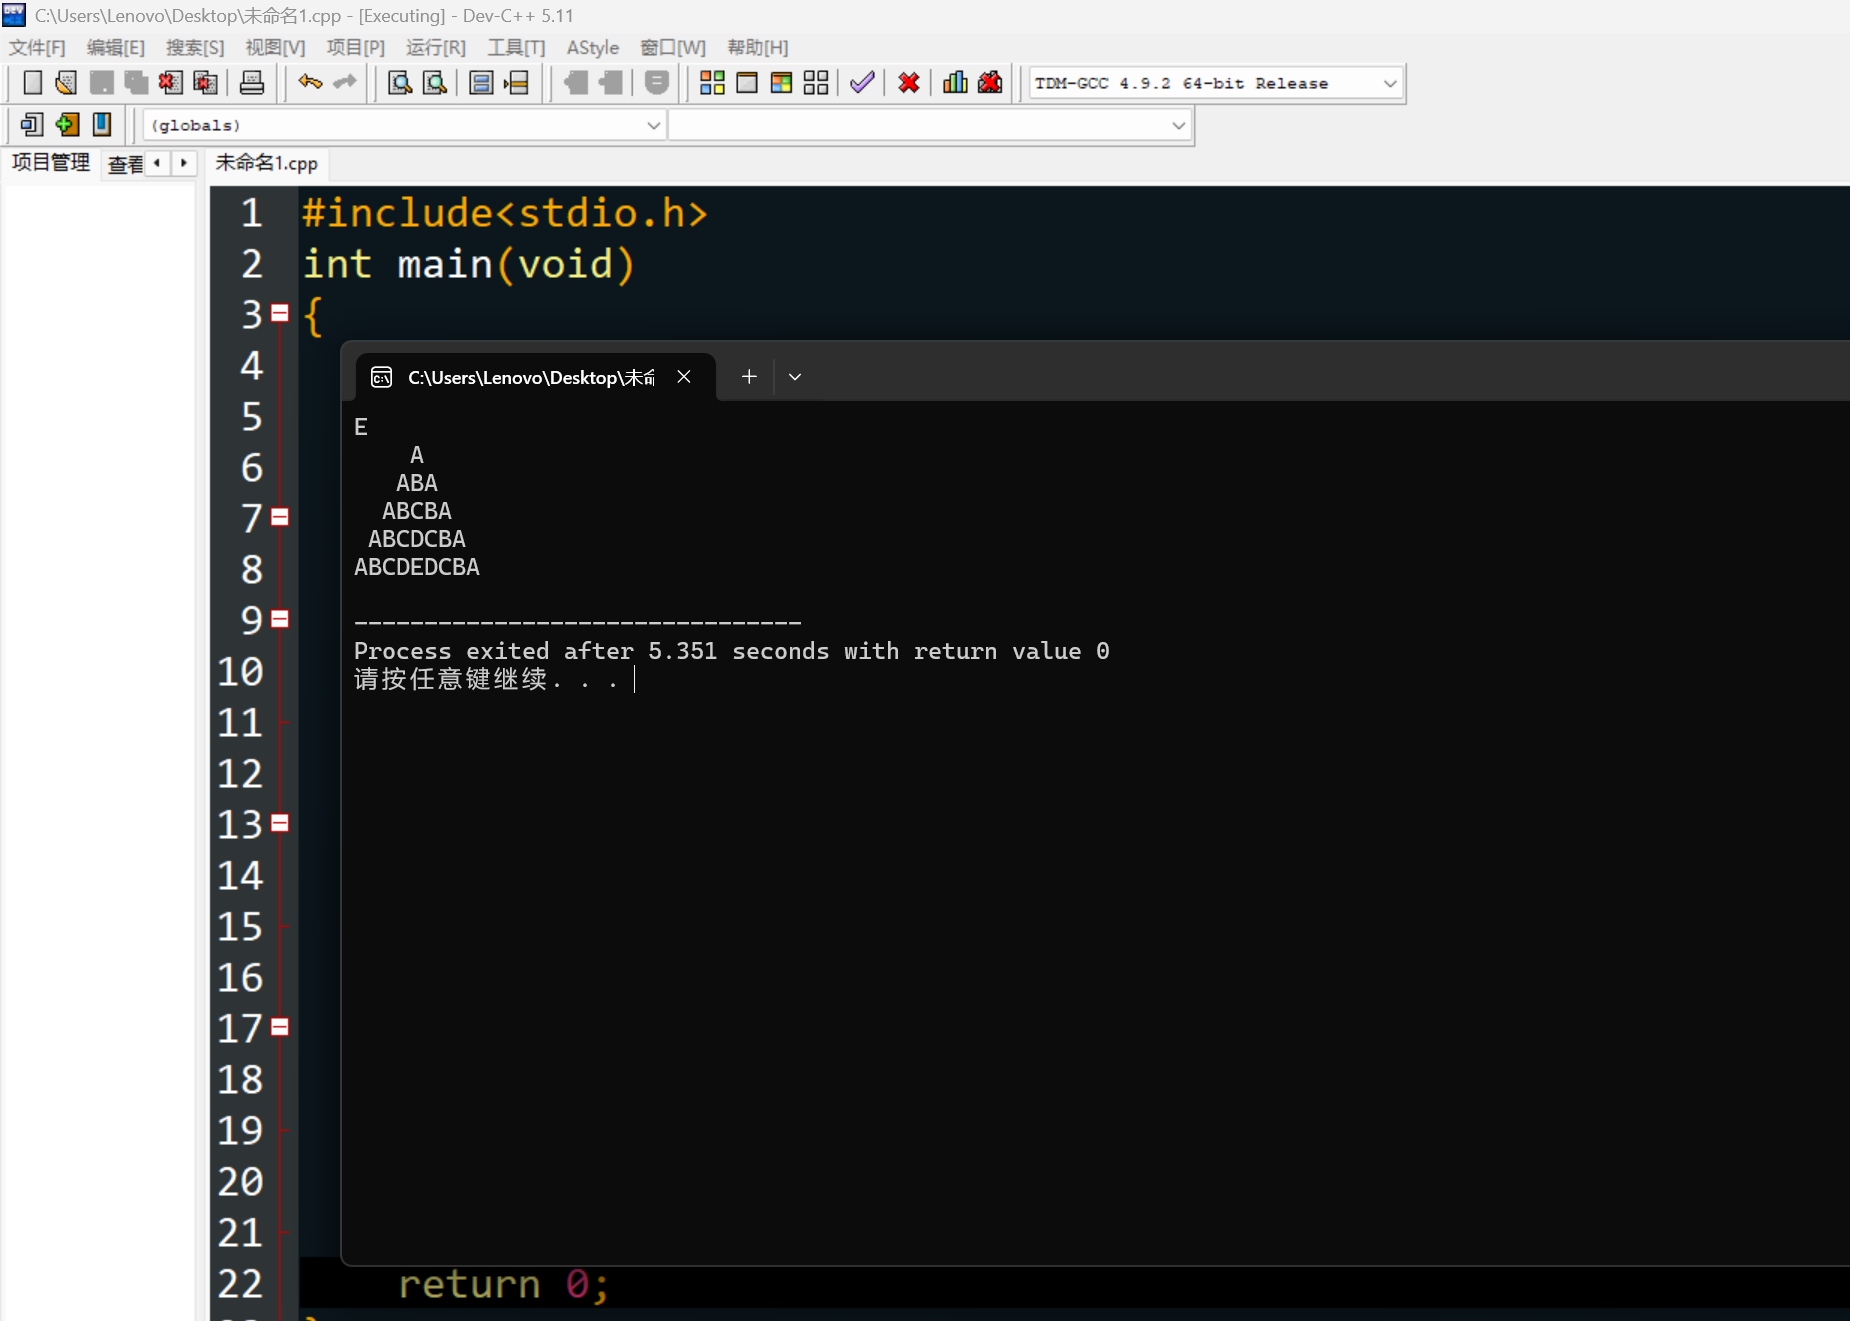Stop execution with red X icon
Image resolution: width=1850 pixels, height=1321 pixels.
(x=909, y=83)
